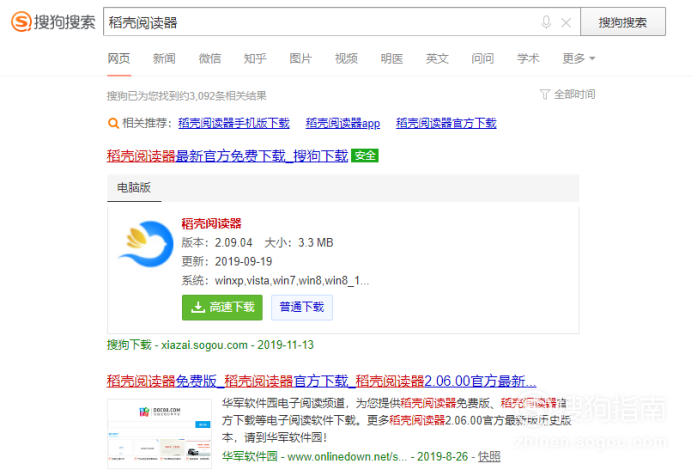This screenshot has height=476, width=691.
Task: Click the 搜狗已为您找到约3,092条相关结果 text
Action: click(187, 96)
